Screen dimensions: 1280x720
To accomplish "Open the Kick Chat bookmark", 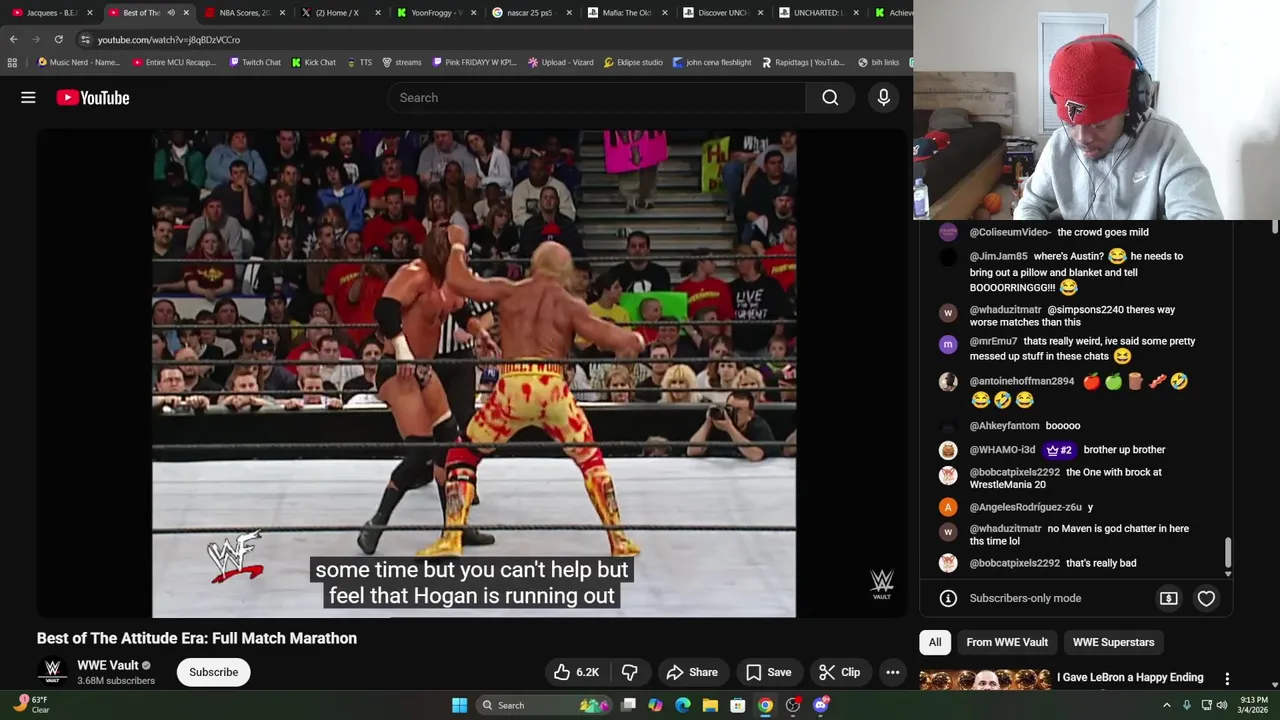I will (314, 62).
